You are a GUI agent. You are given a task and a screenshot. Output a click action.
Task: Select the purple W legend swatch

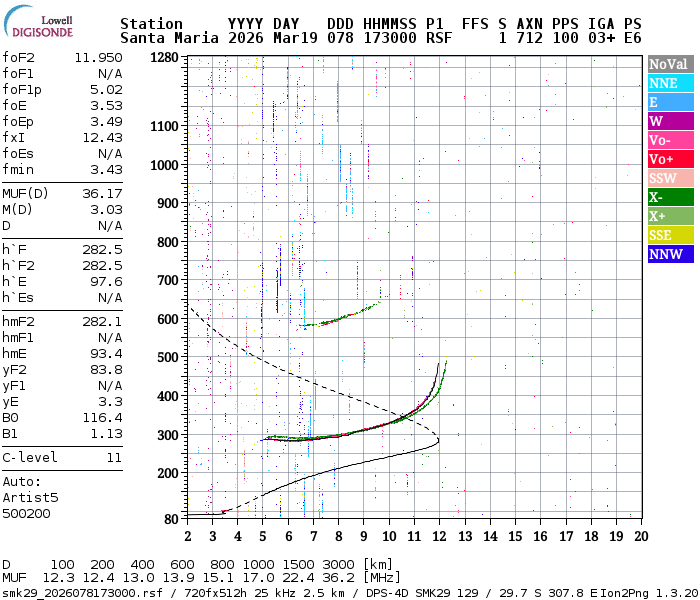click(x=669, y=121)
